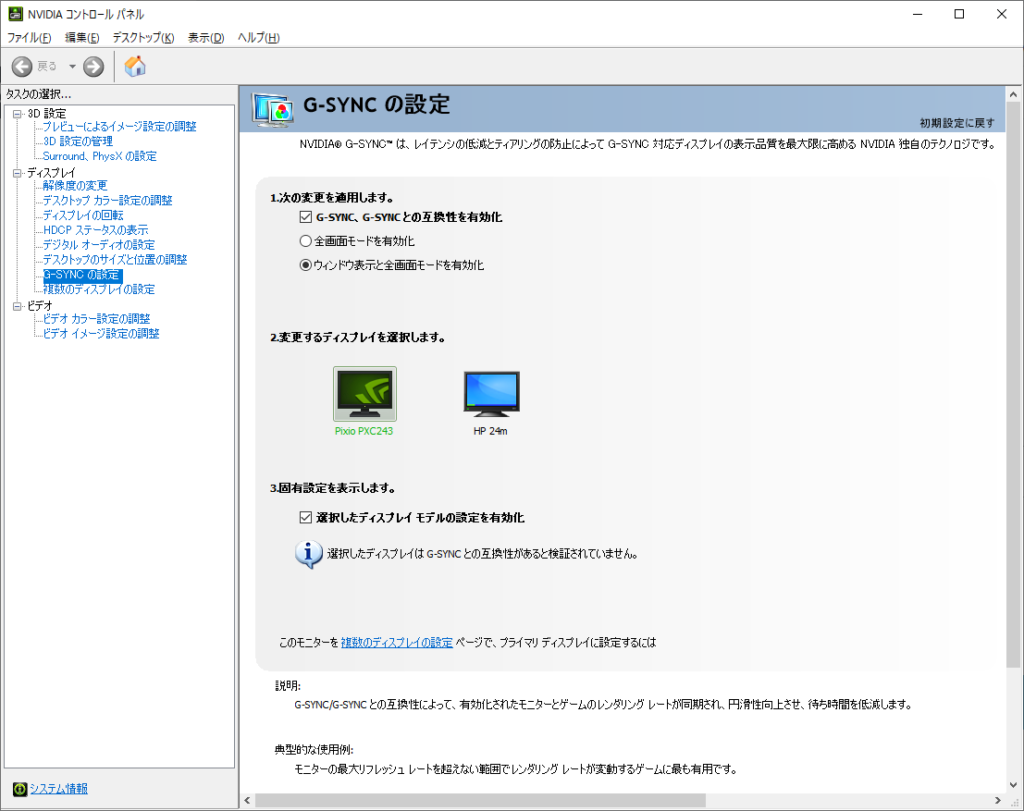Click the システム情報 icon at bottom left
This screenshot has height=811, width=1024.
(20, 789)
